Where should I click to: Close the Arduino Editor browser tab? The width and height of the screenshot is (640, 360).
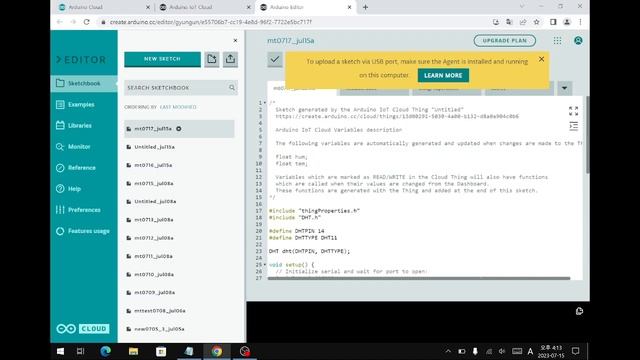tap(349, 7)
